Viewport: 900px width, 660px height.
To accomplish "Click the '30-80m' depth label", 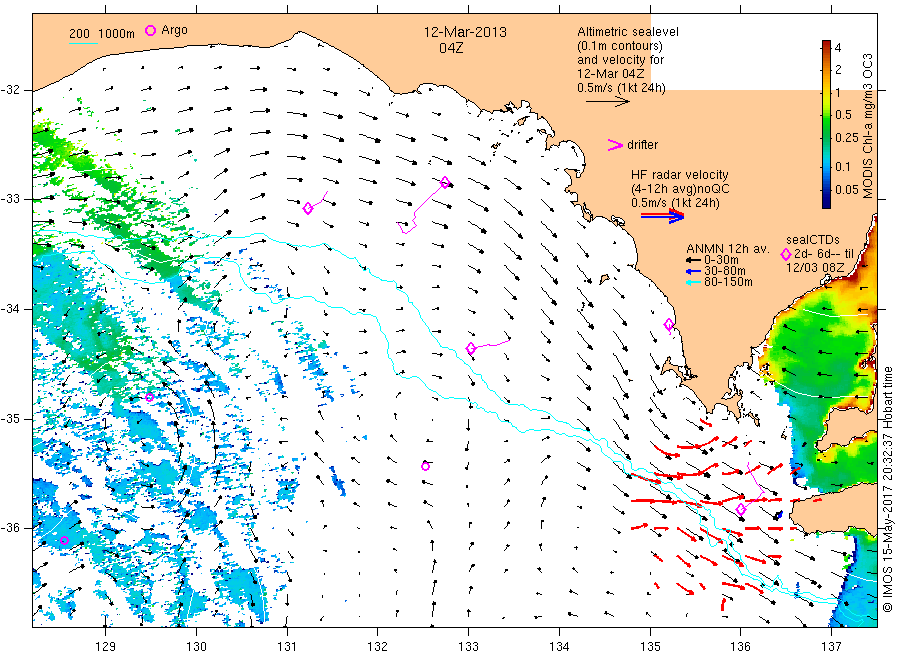I will pos(724,271).
